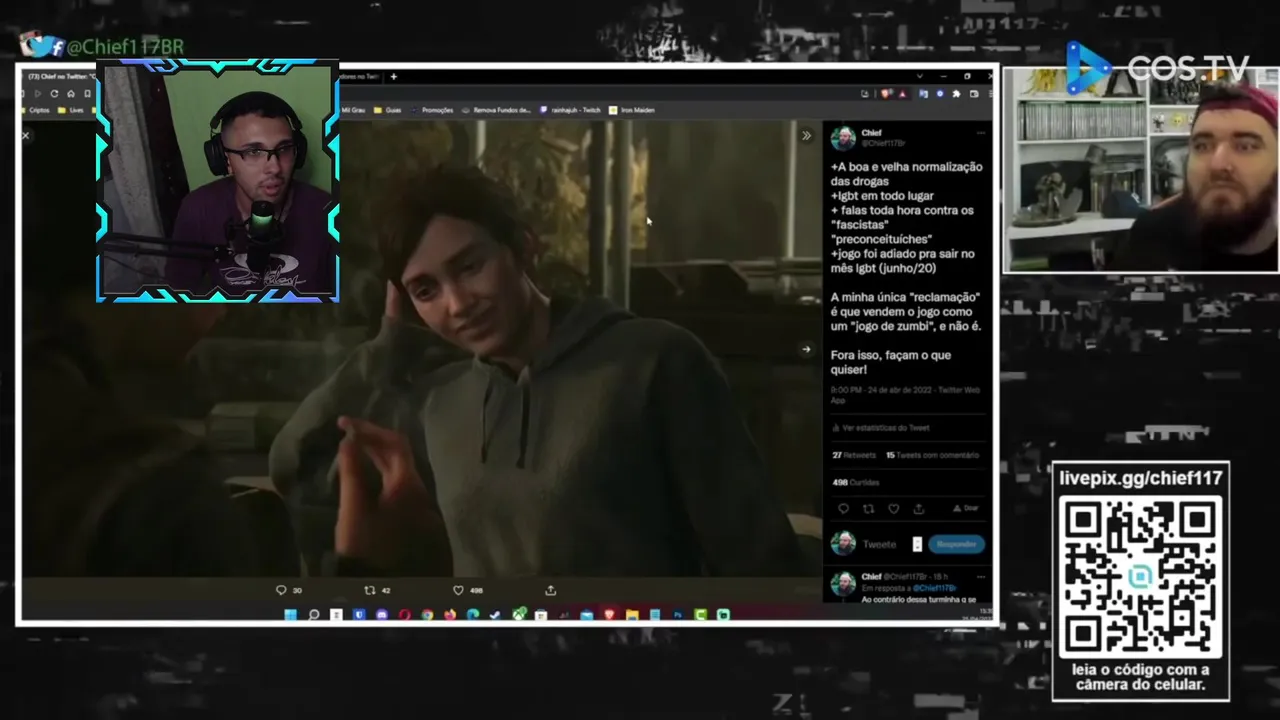Click share icon below the image
This screenshot has height=720, width=1280.
[x=550, y=590]
